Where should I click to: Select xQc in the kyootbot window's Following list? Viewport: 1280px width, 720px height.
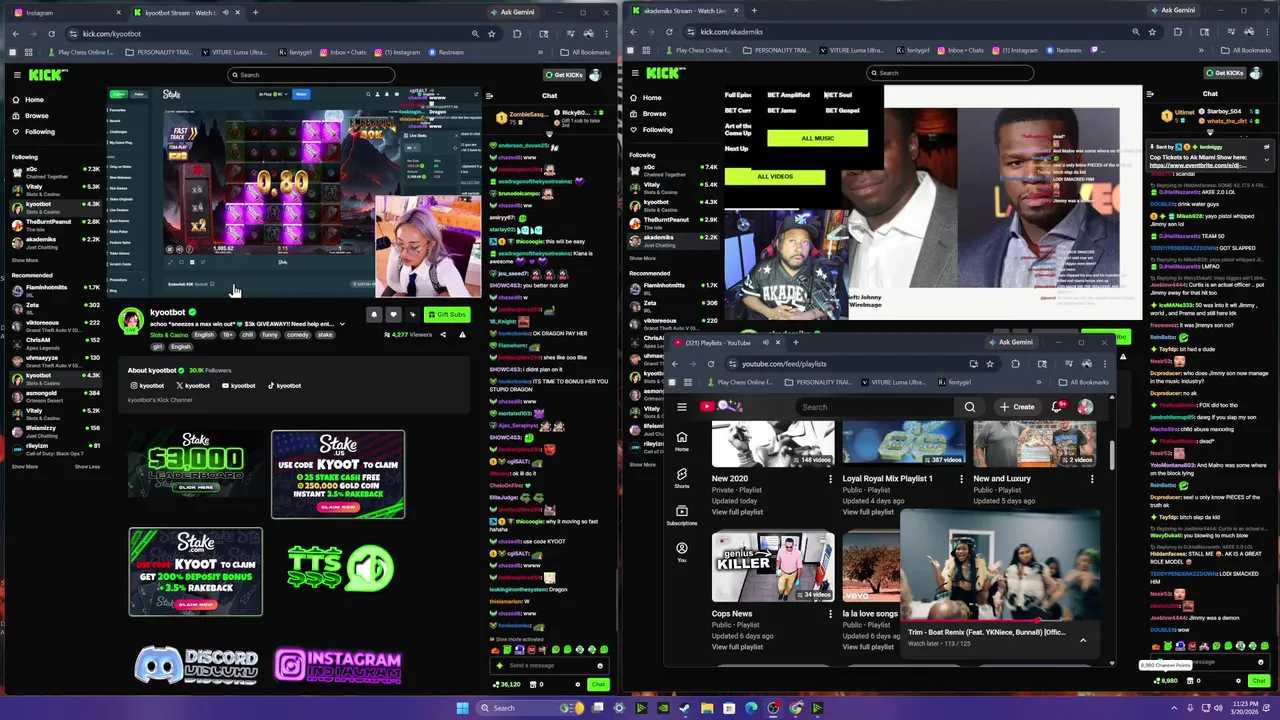(x=55, y=172)
